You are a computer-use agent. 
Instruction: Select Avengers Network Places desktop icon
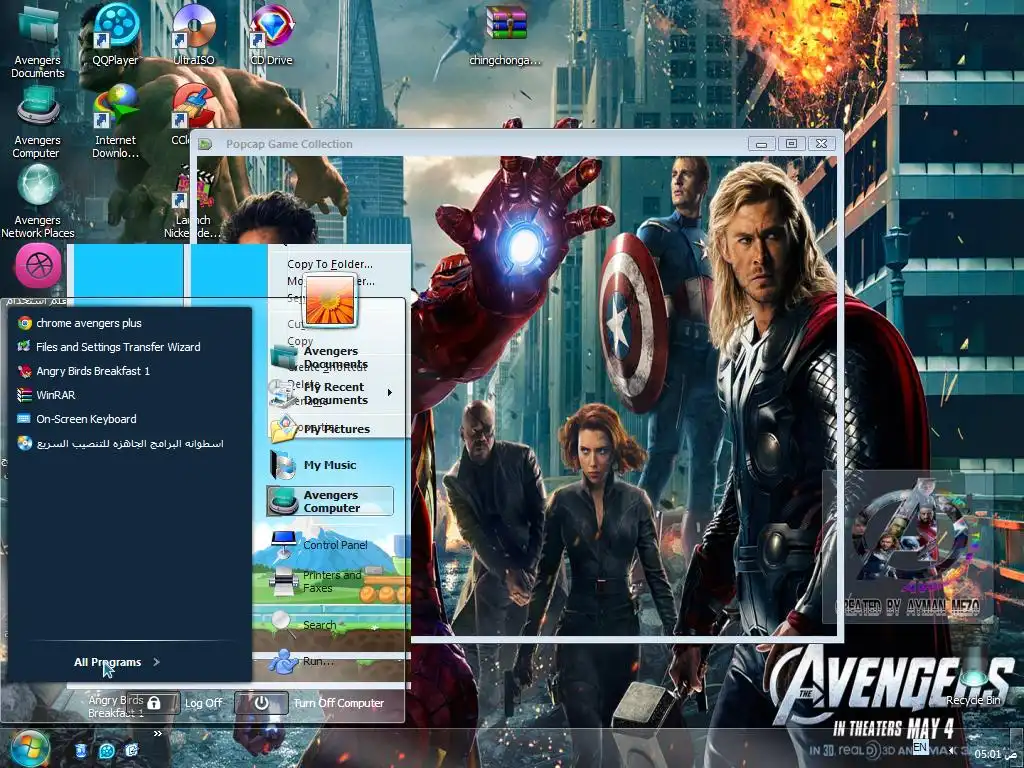point(37,201)
